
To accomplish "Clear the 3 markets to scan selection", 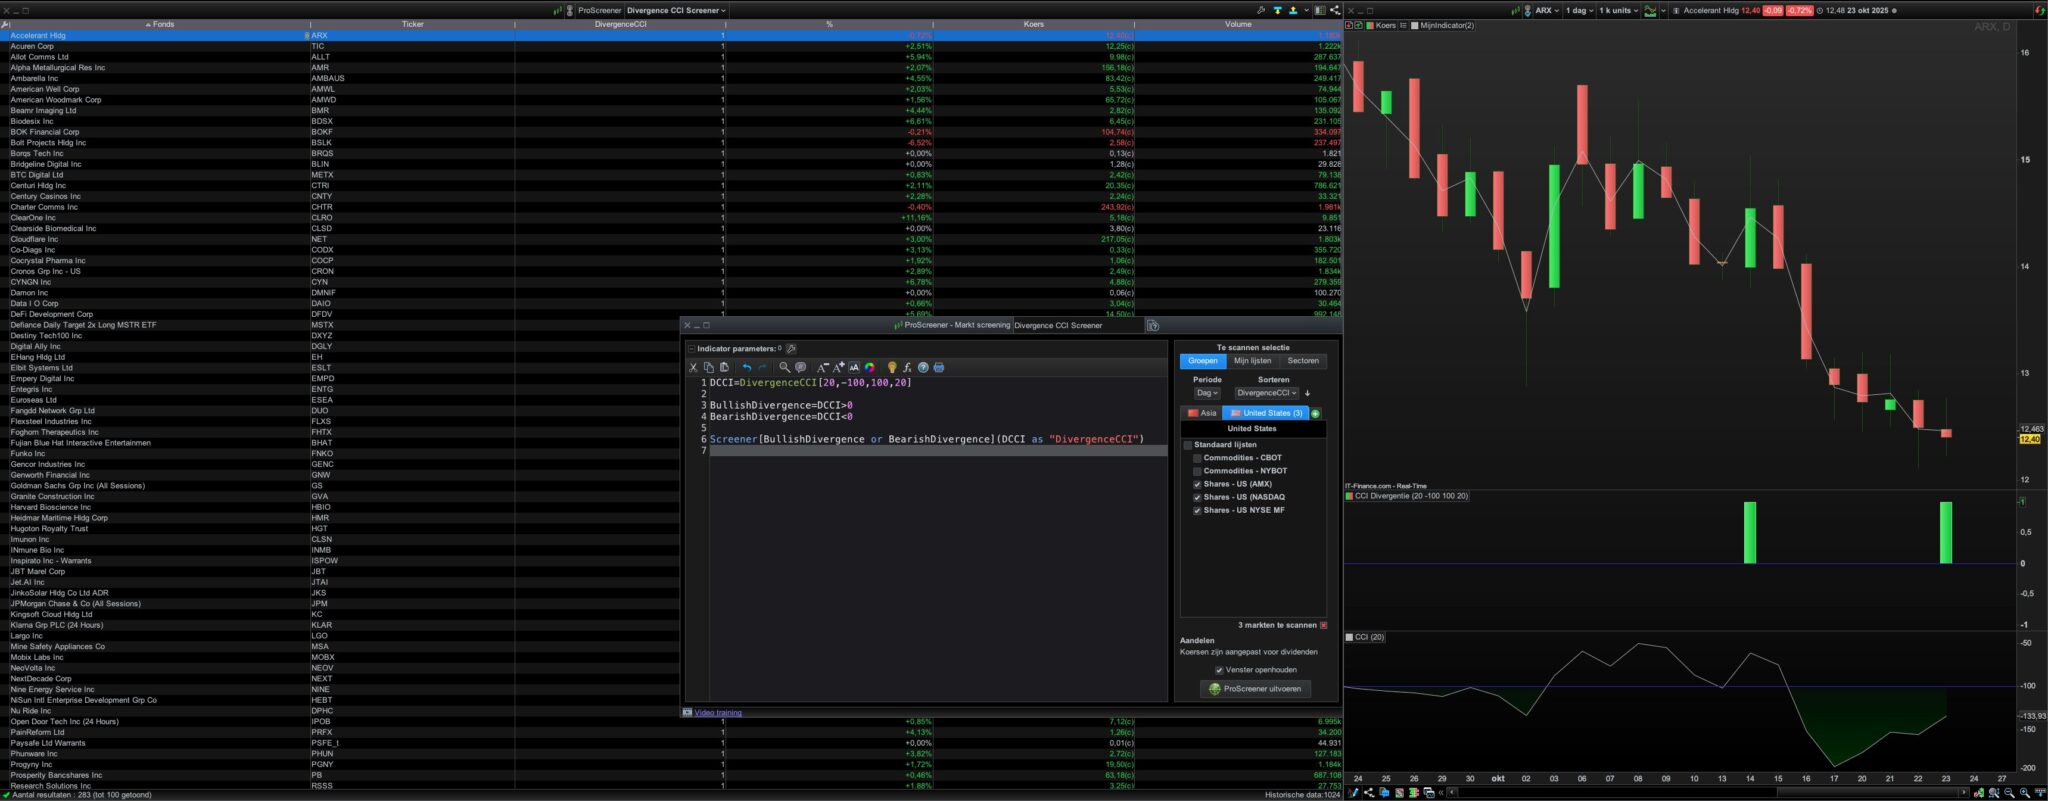I will tap(1323, 625).
